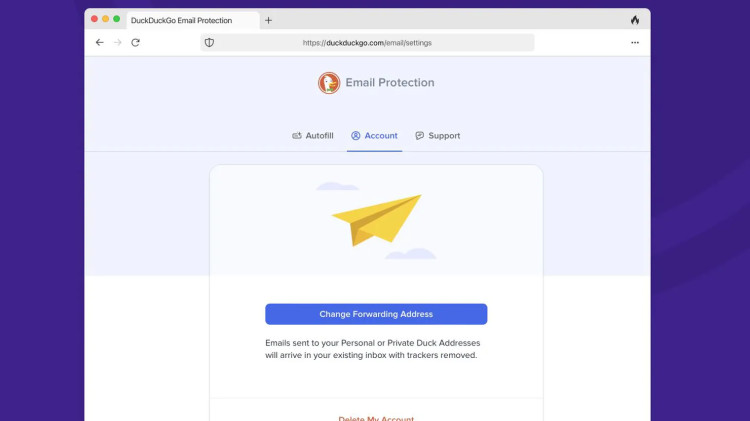Click Change Forwarding Address button

click(x=376, y=314)
